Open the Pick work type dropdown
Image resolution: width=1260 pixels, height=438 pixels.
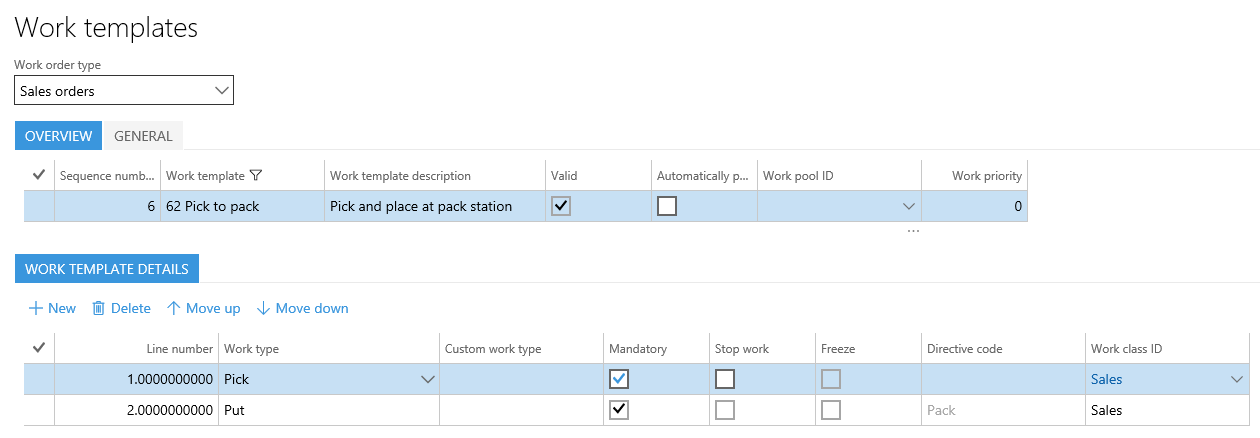(428, 379)
